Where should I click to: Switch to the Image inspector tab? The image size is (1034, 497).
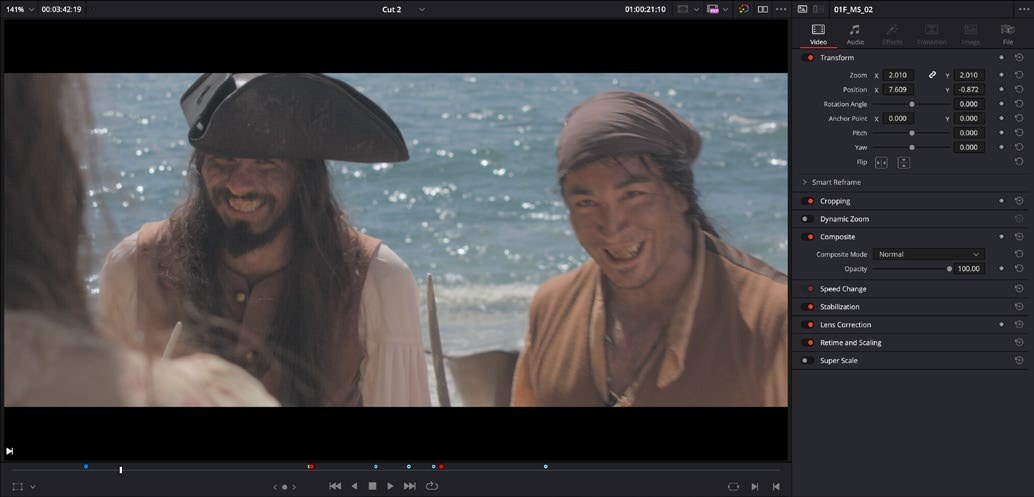pos(971,35)
